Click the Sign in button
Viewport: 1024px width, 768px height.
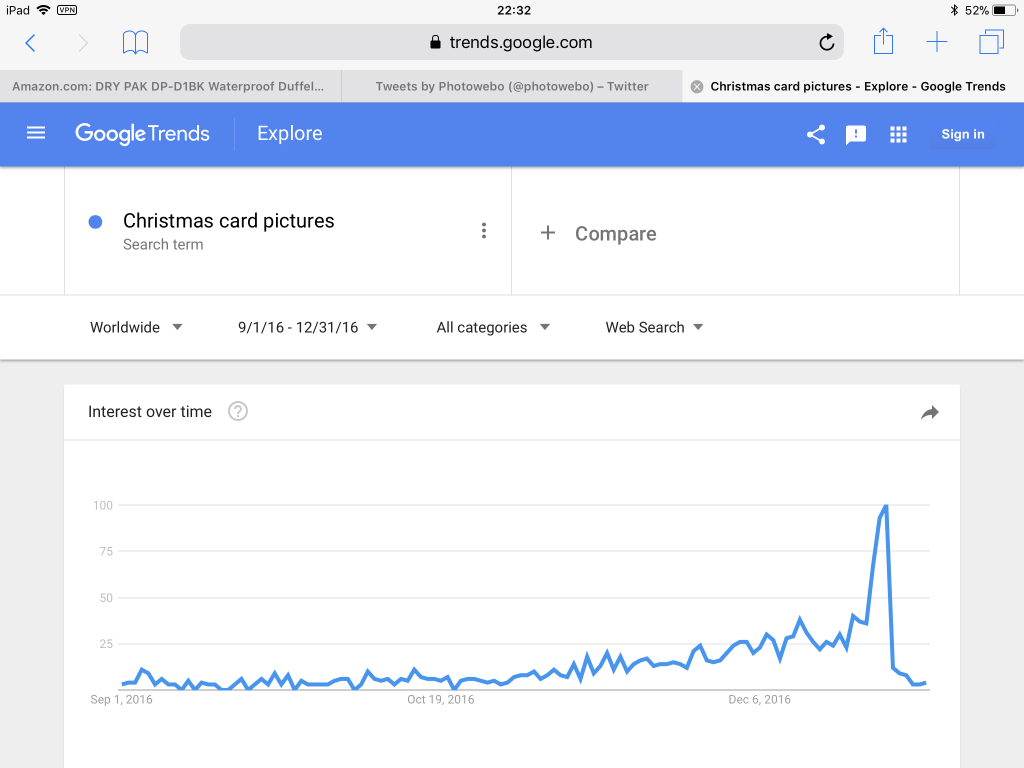click(962, 134)
